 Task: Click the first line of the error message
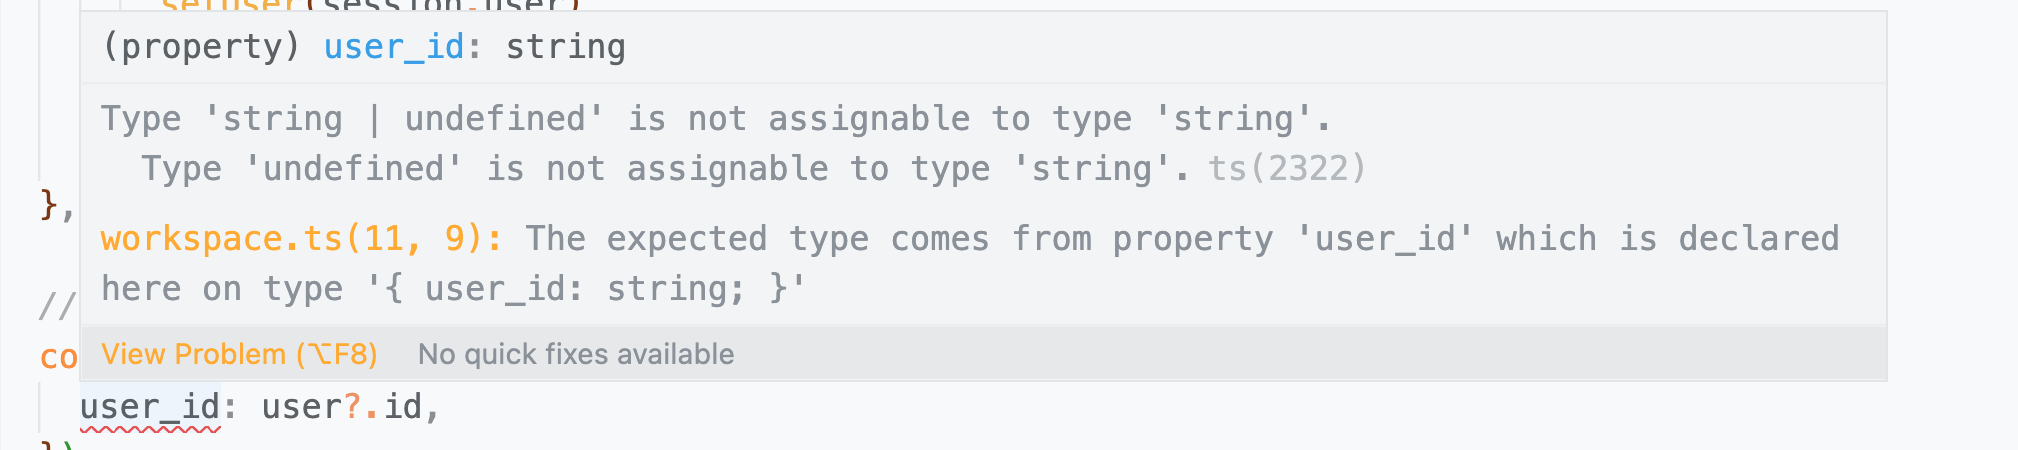[x=716, y=119]
